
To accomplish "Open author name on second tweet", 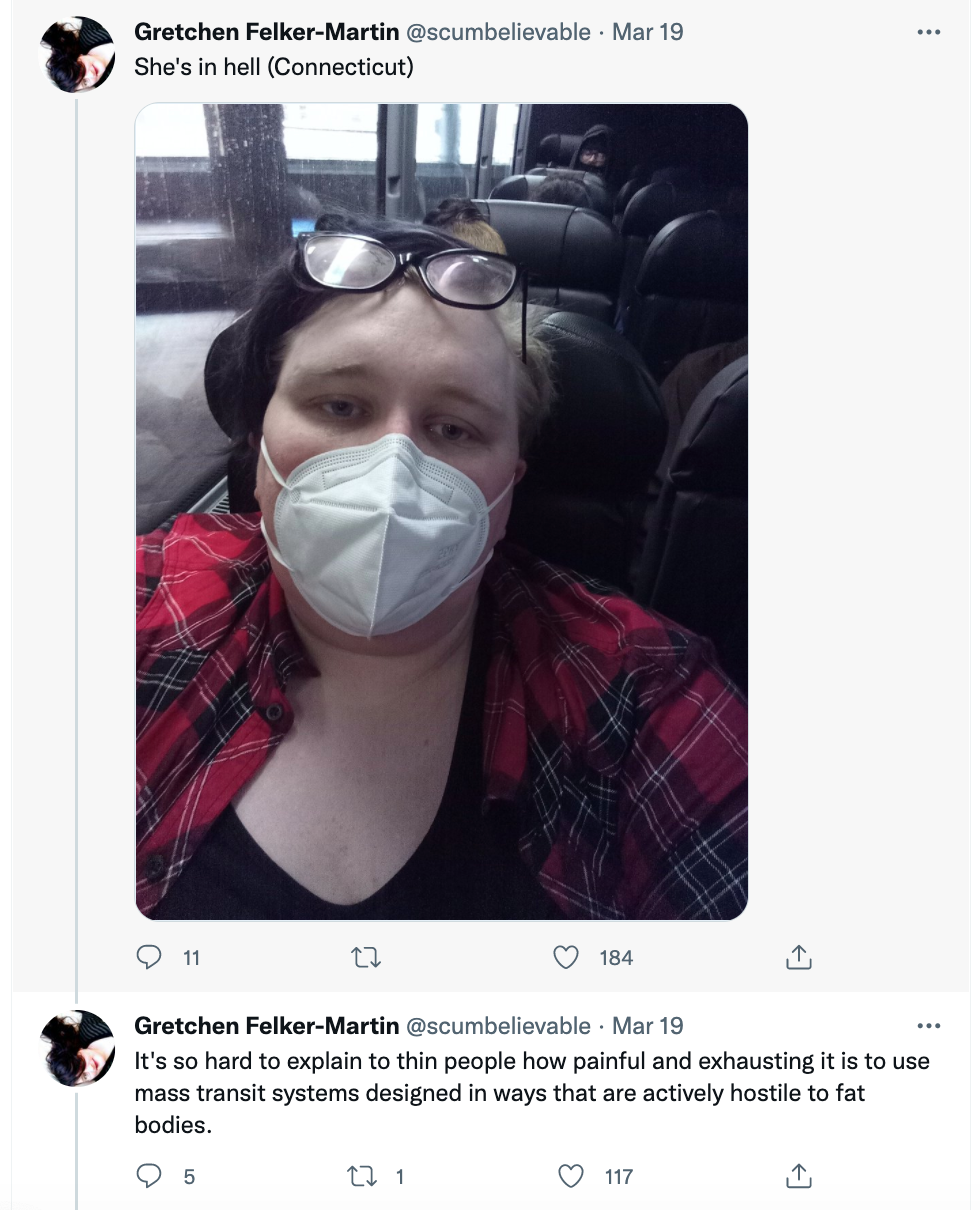I will (x=266, y=1026).
